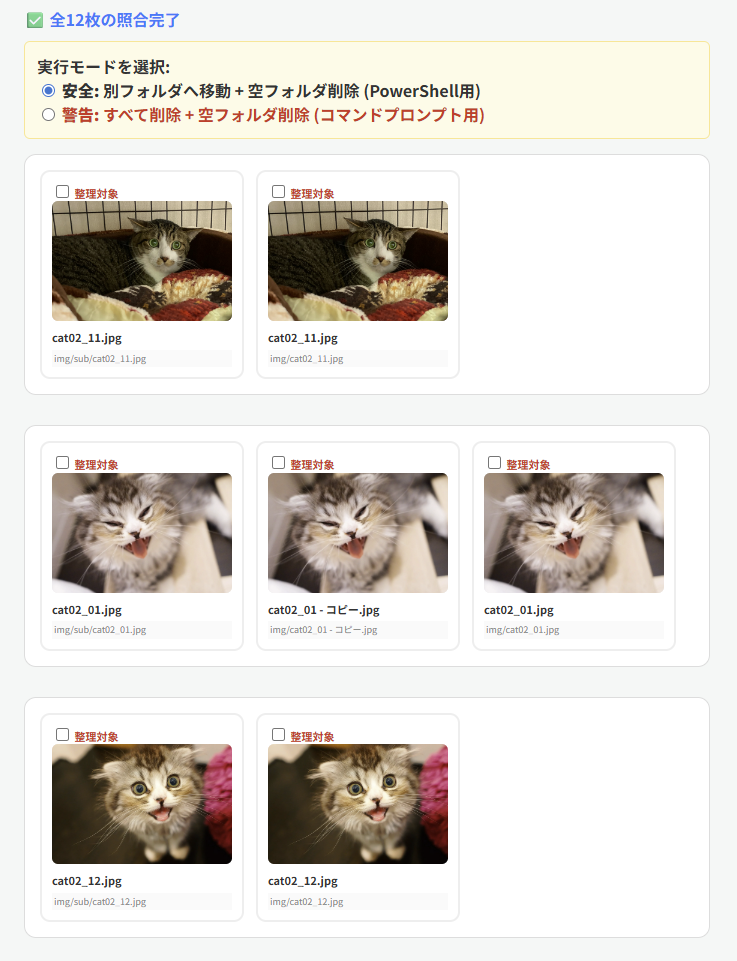Click the green checkmark icon beside 全12枚の照合完了
Screen dimensions: 737x961
coord(35,21)
